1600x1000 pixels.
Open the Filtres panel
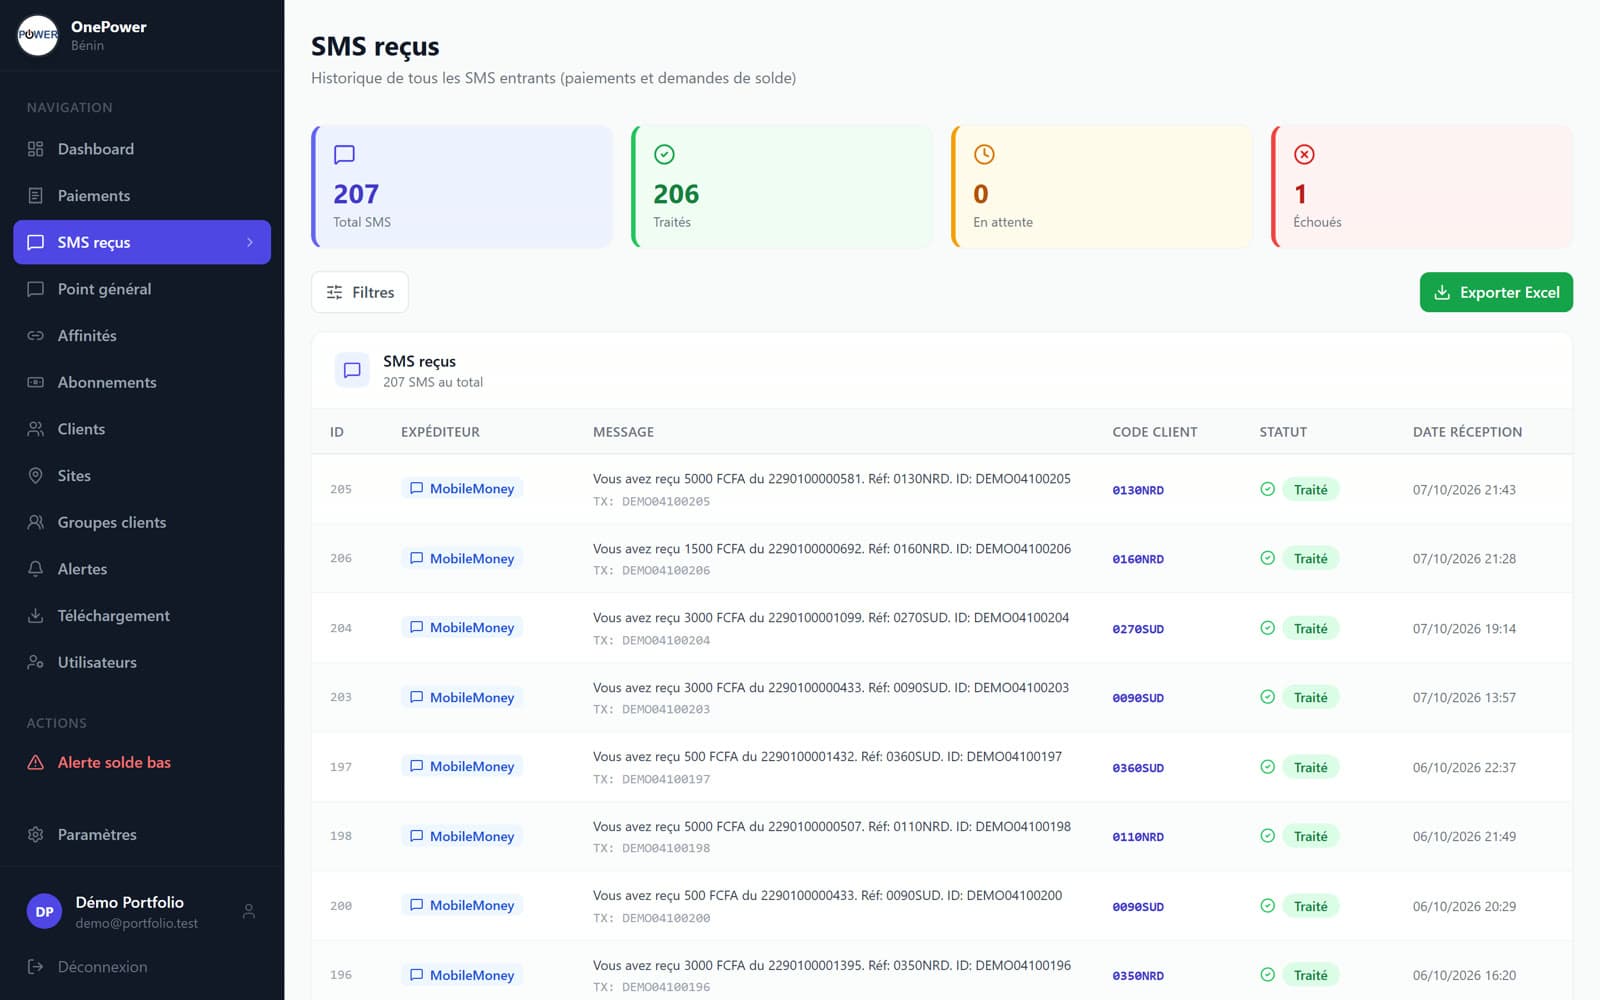(360, 292)
